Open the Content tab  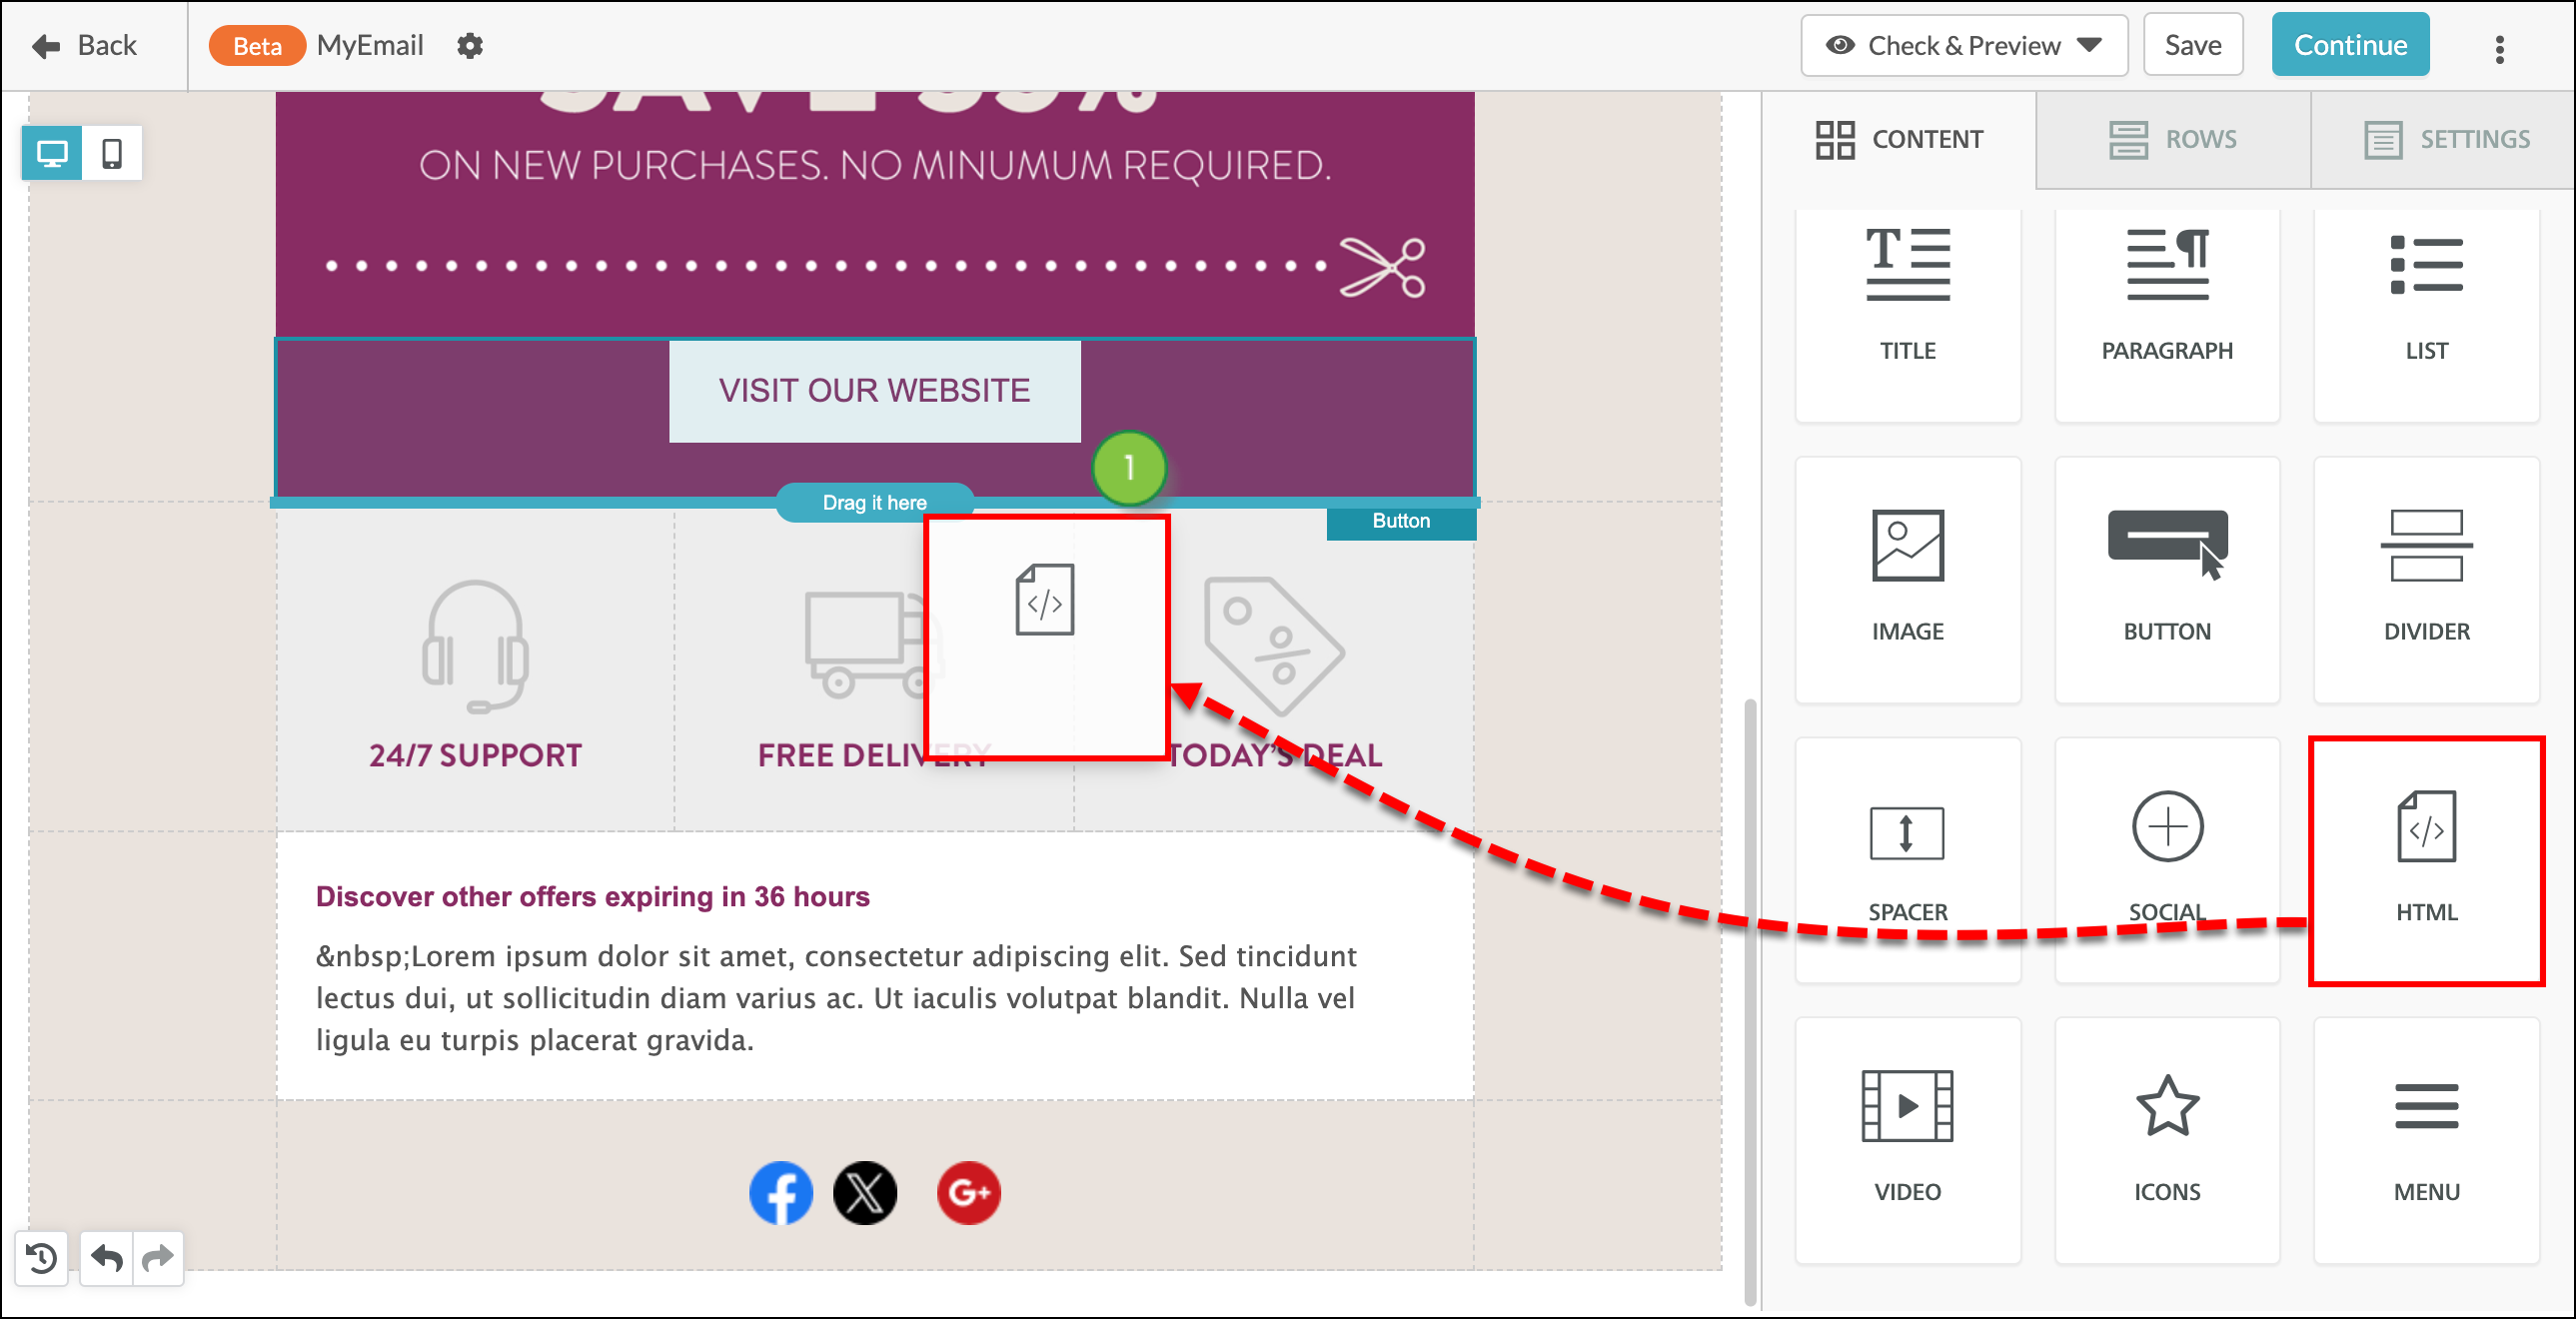tap(1899, 139)
